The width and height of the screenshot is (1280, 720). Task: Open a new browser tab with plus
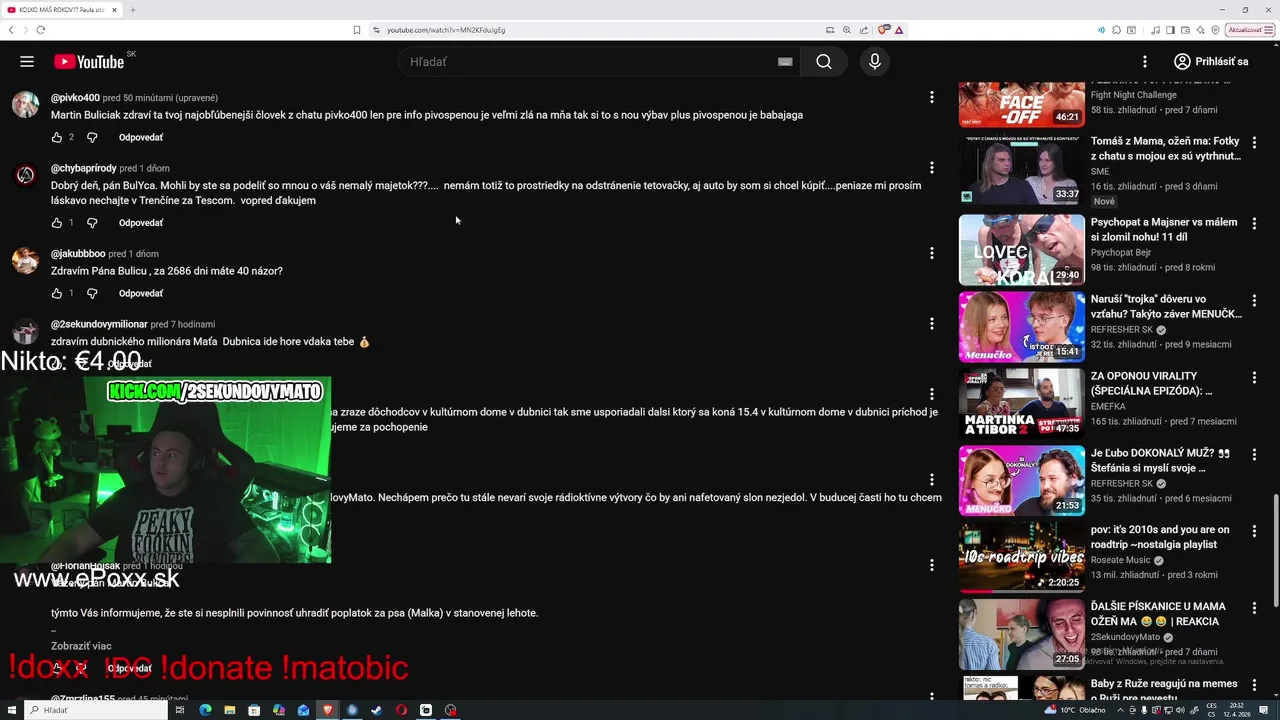coord(132,10)
